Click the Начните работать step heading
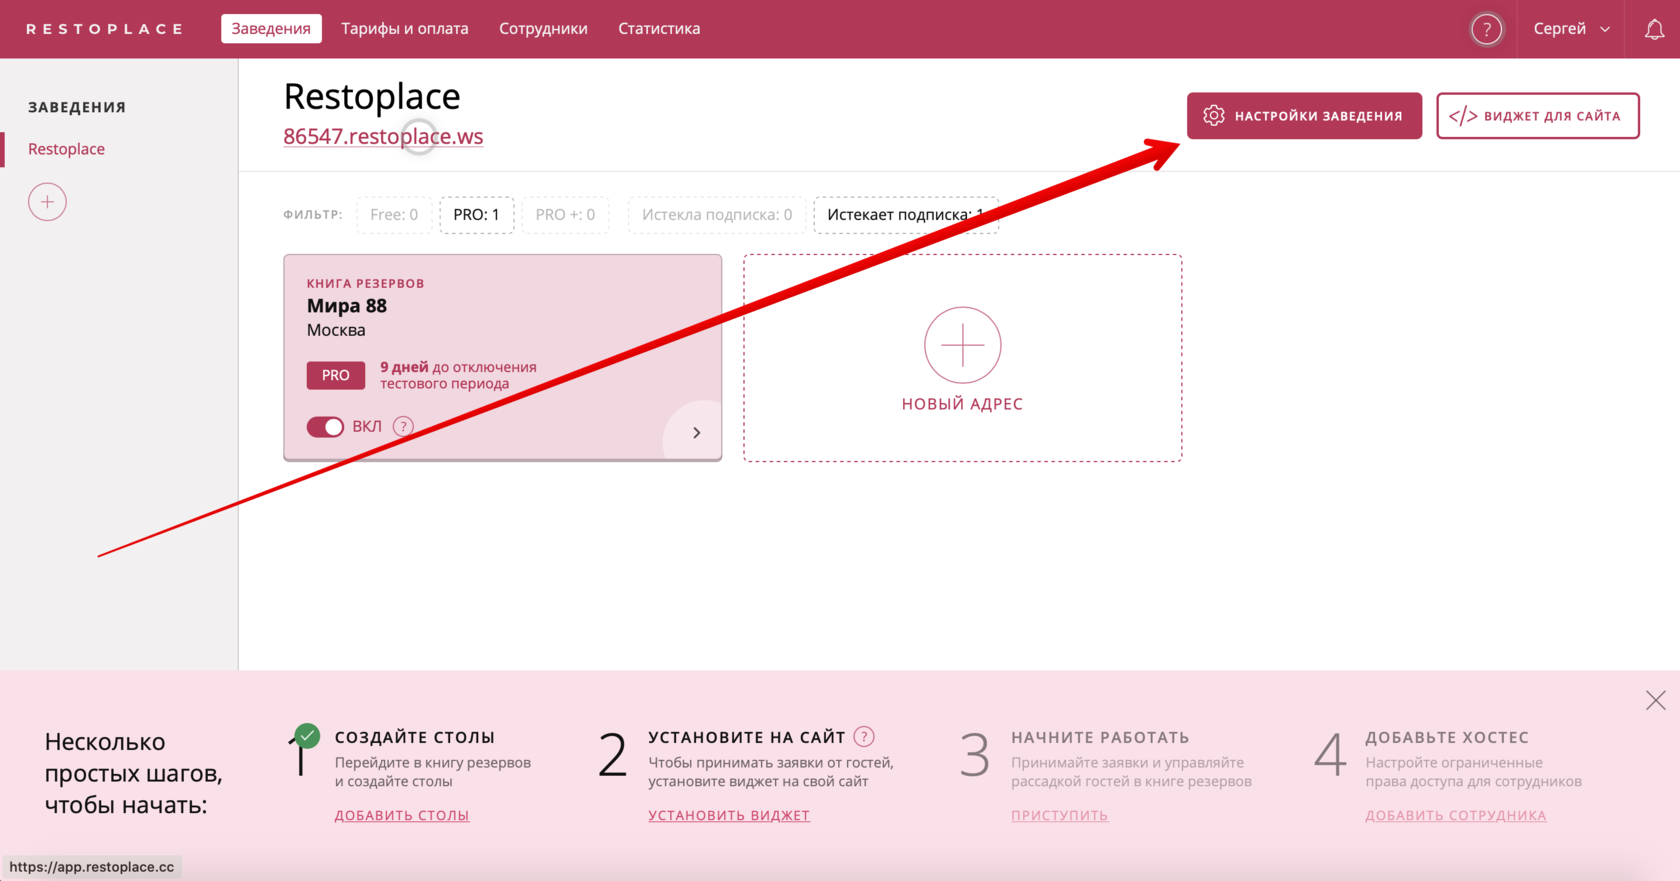This screenshot has height=881, width=1680. pyautogui.click(x=1100, y=737)
